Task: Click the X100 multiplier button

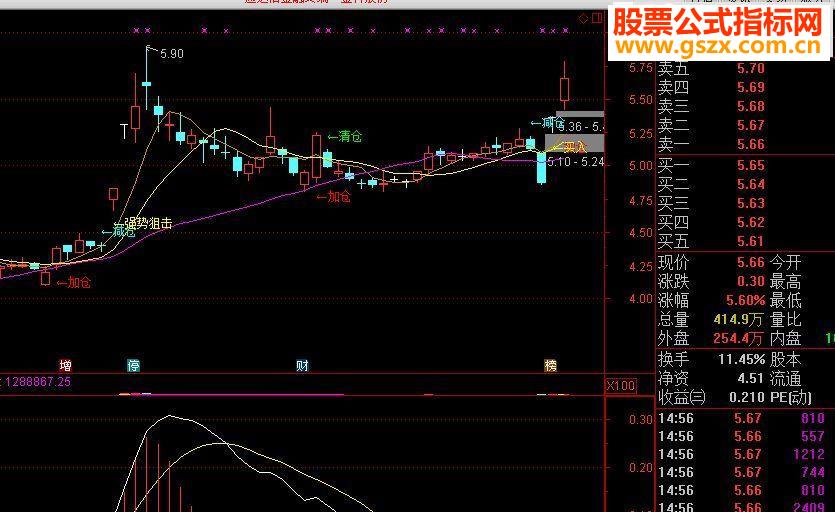Action: point(621,385)
